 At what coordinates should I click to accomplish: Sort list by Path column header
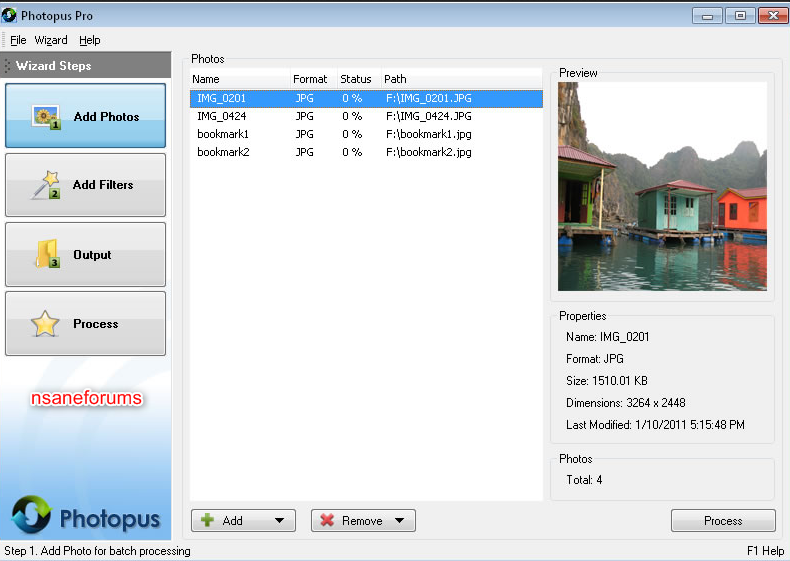click(461, 79)
